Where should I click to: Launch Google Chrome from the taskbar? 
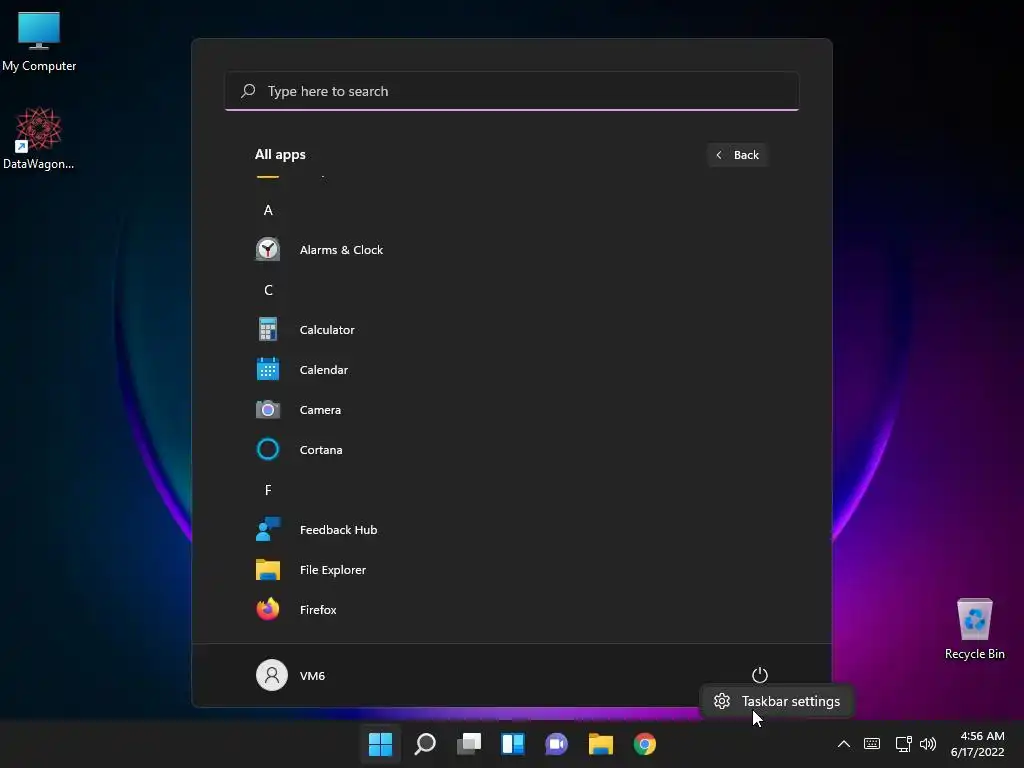(x=645, y=744)
